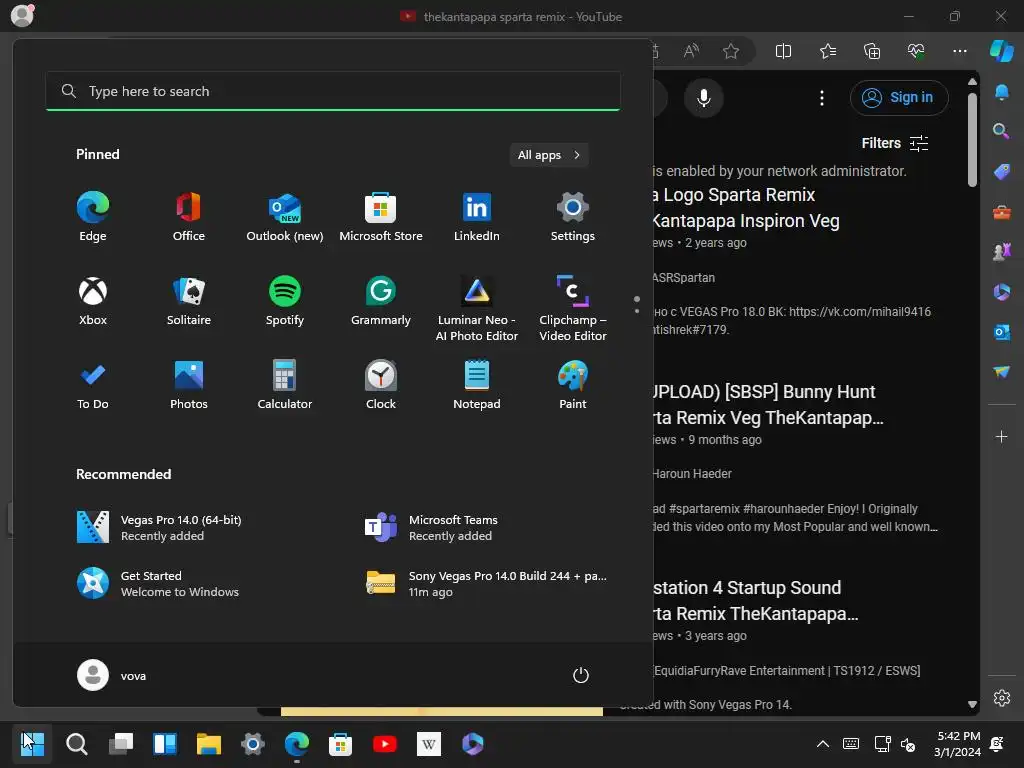Open YouTube app on taskbar
Screen dimensions: 1024x768
[x=385, y=744]
